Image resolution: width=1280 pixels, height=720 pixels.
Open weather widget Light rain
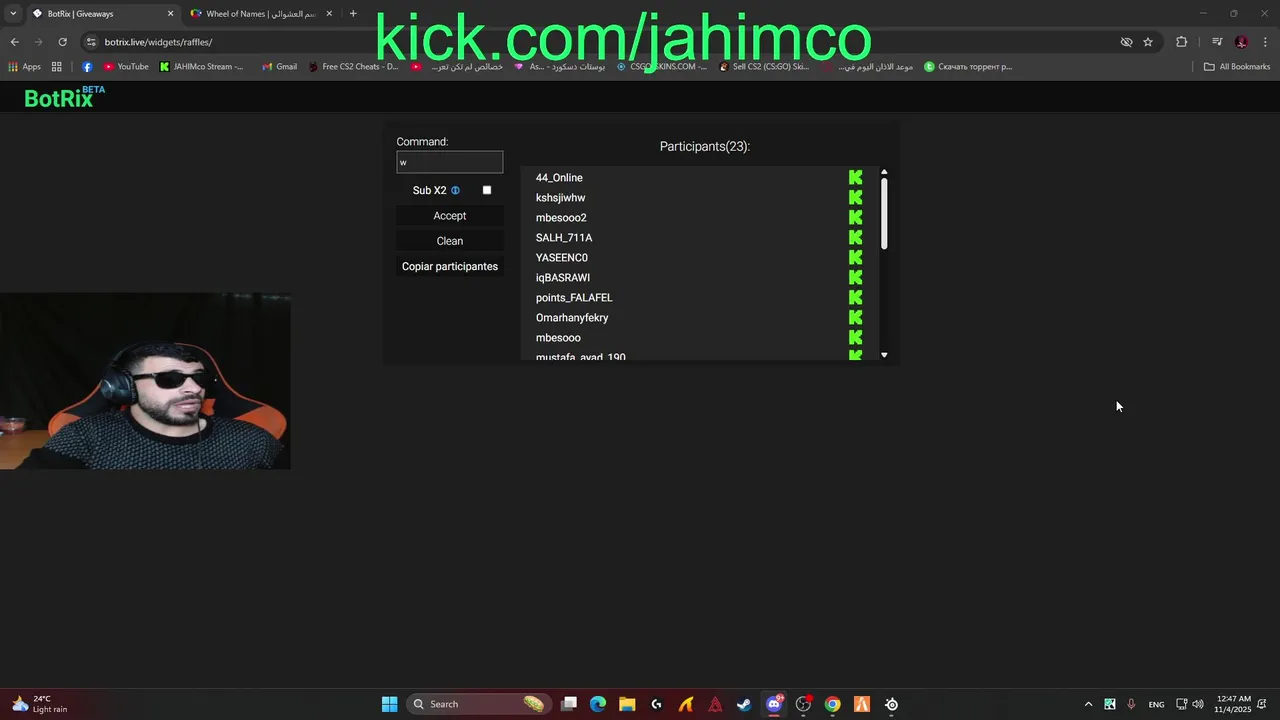(40, 704)
